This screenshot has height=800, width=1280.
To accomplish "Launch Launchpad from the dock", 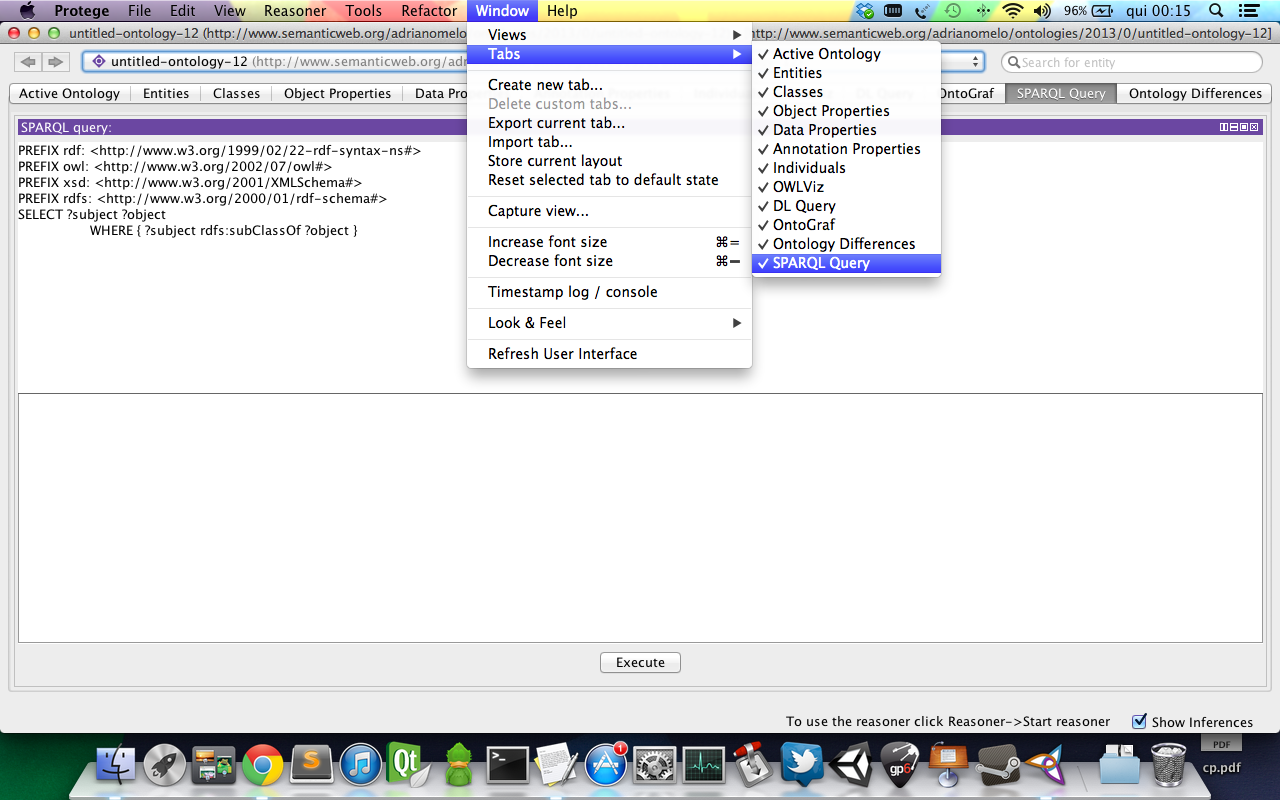I will click(165, 766).
